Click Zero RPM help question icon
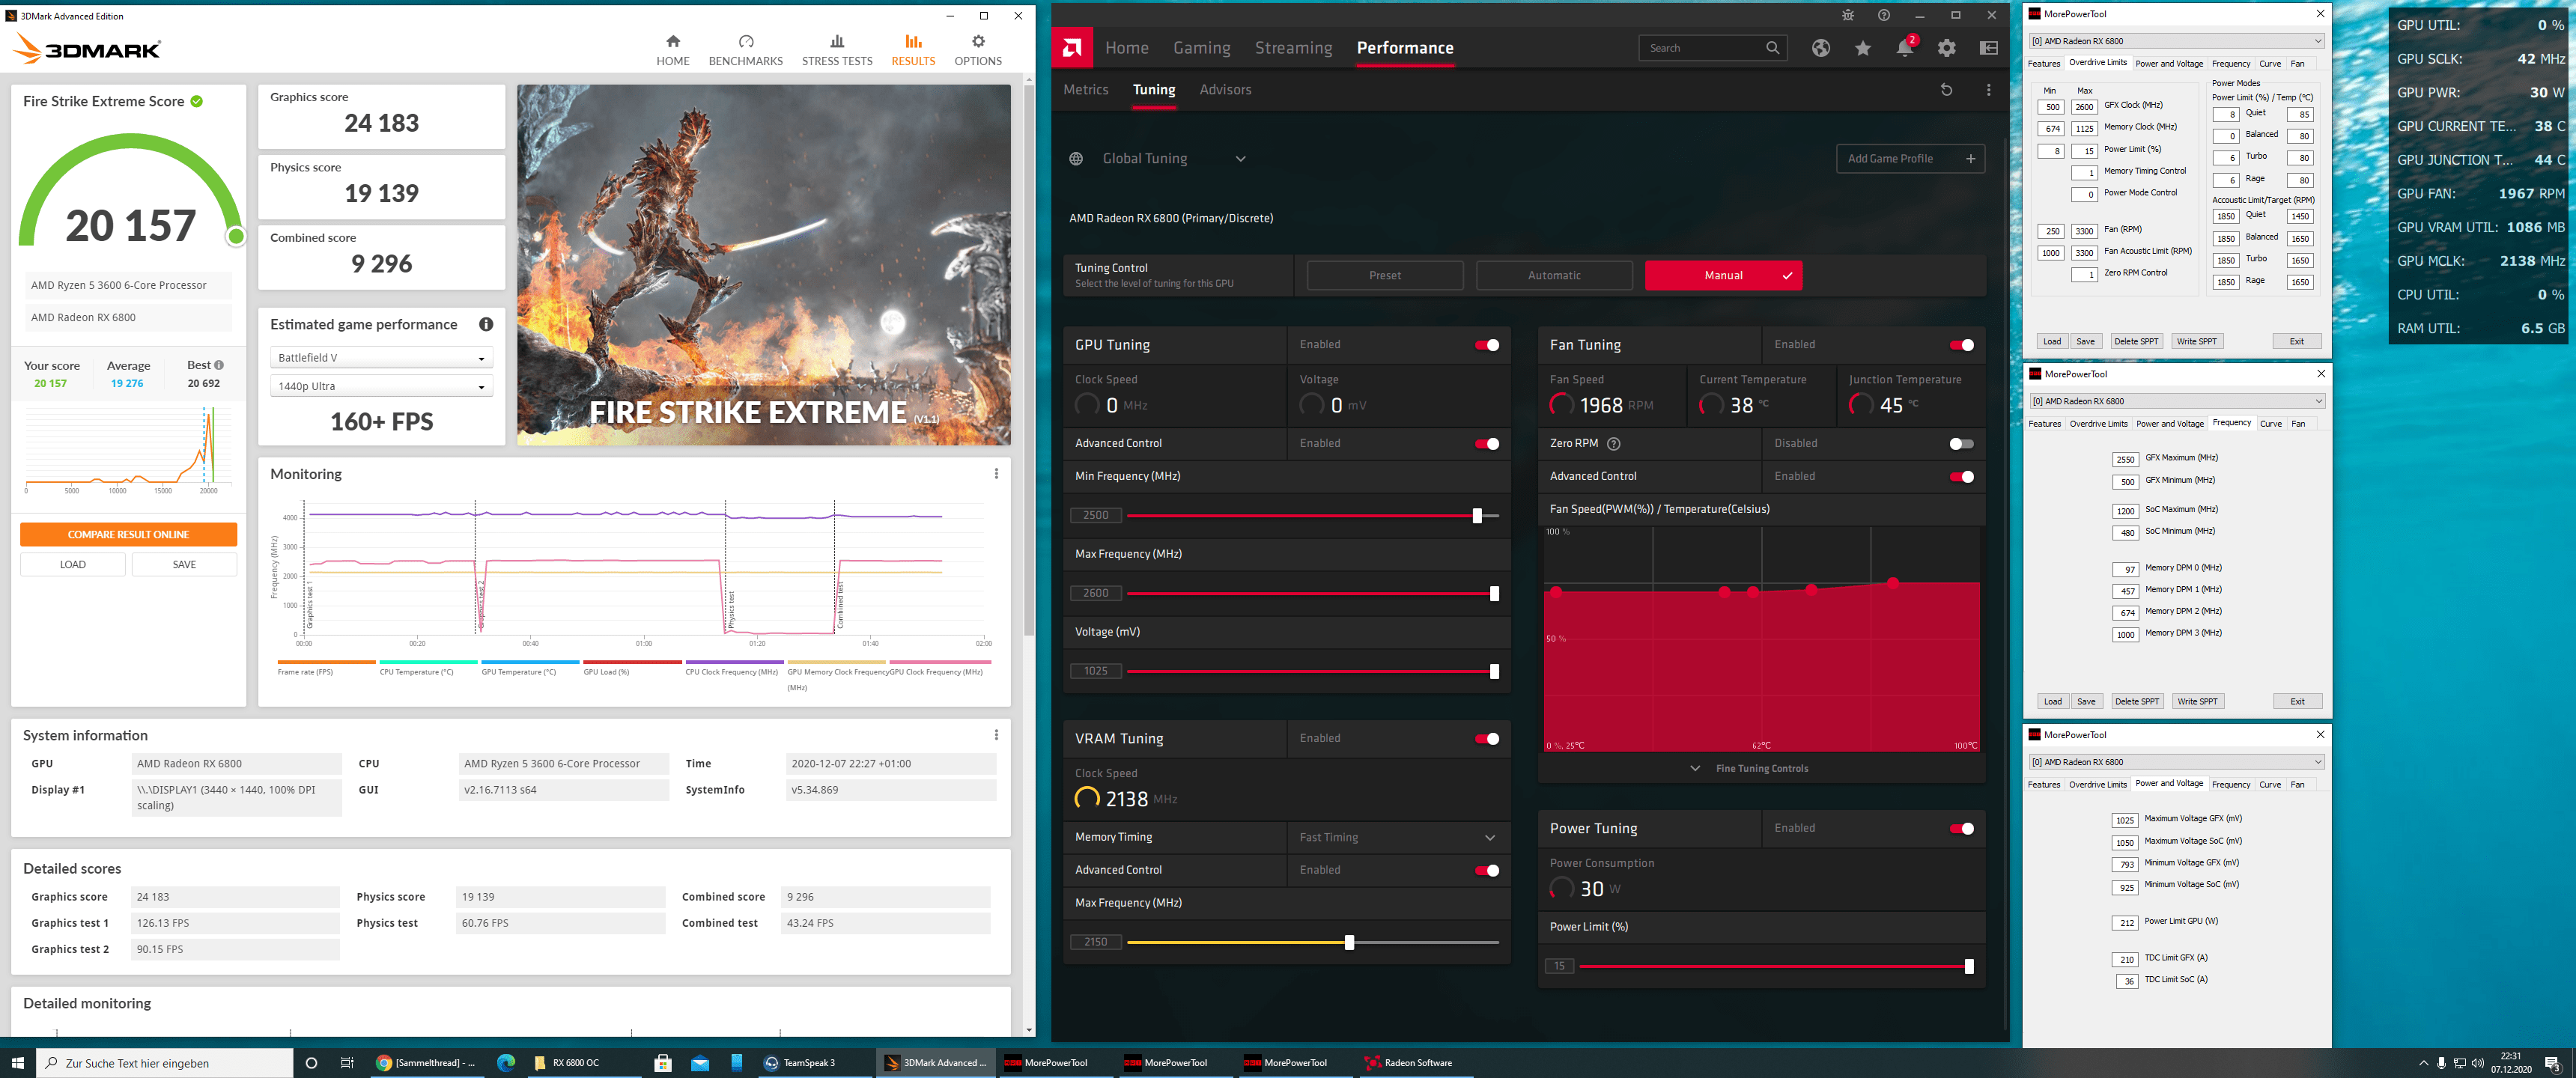Image resolution: width=2576 pixels, height=1078 pixels. [x=1613, y=444]
